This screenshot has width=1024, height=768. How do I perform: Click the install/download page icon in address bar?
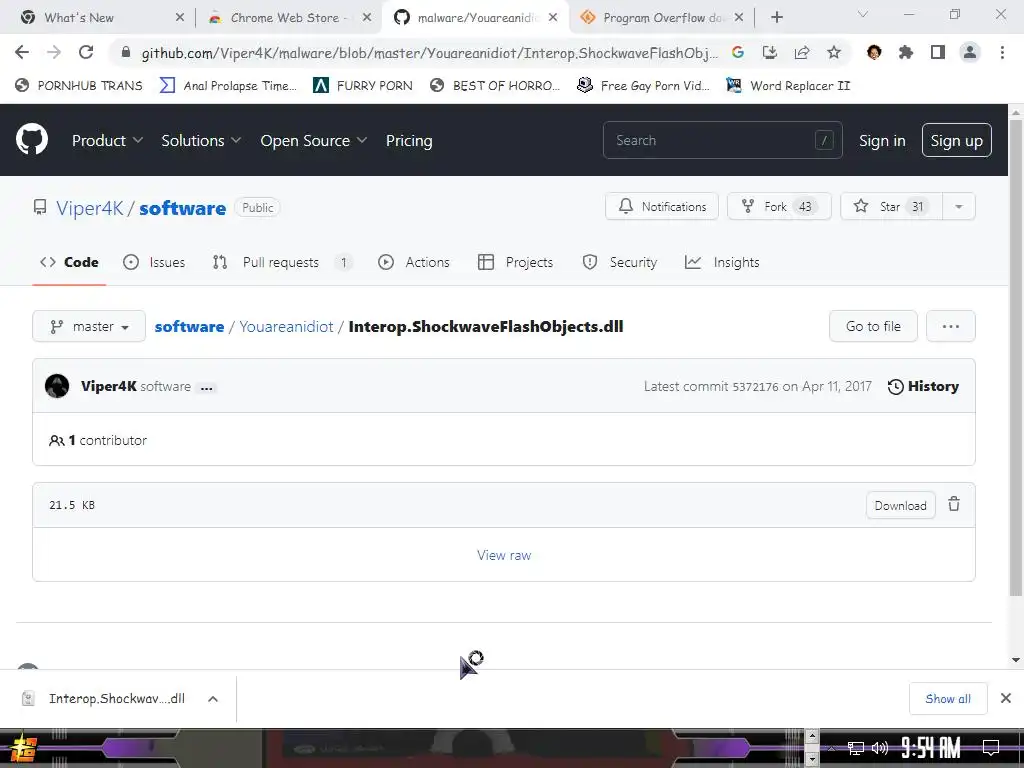click(769, 52)
